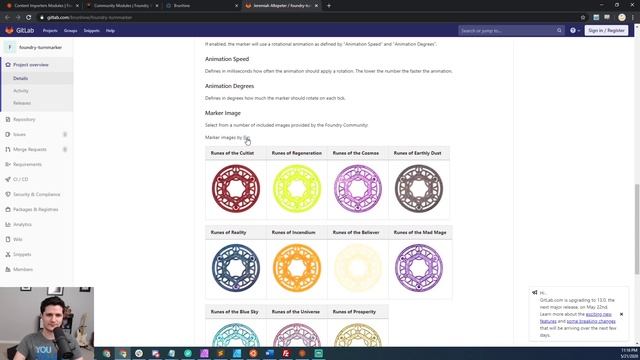Open the Issues sidebar icon
Image resolution: width=640 pixels, height=360 pixels.
[8, 134]
